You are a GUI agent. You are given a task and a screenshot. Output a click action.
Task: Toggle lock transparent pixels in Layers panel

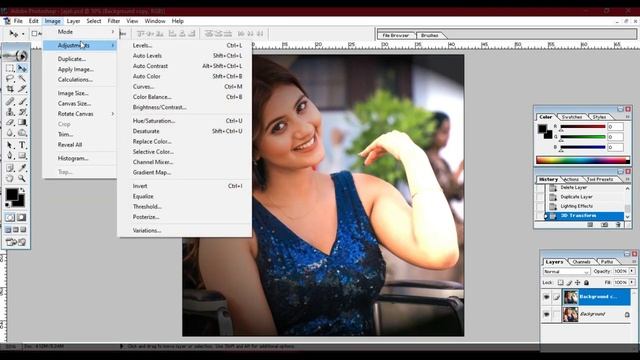point(560,282)
